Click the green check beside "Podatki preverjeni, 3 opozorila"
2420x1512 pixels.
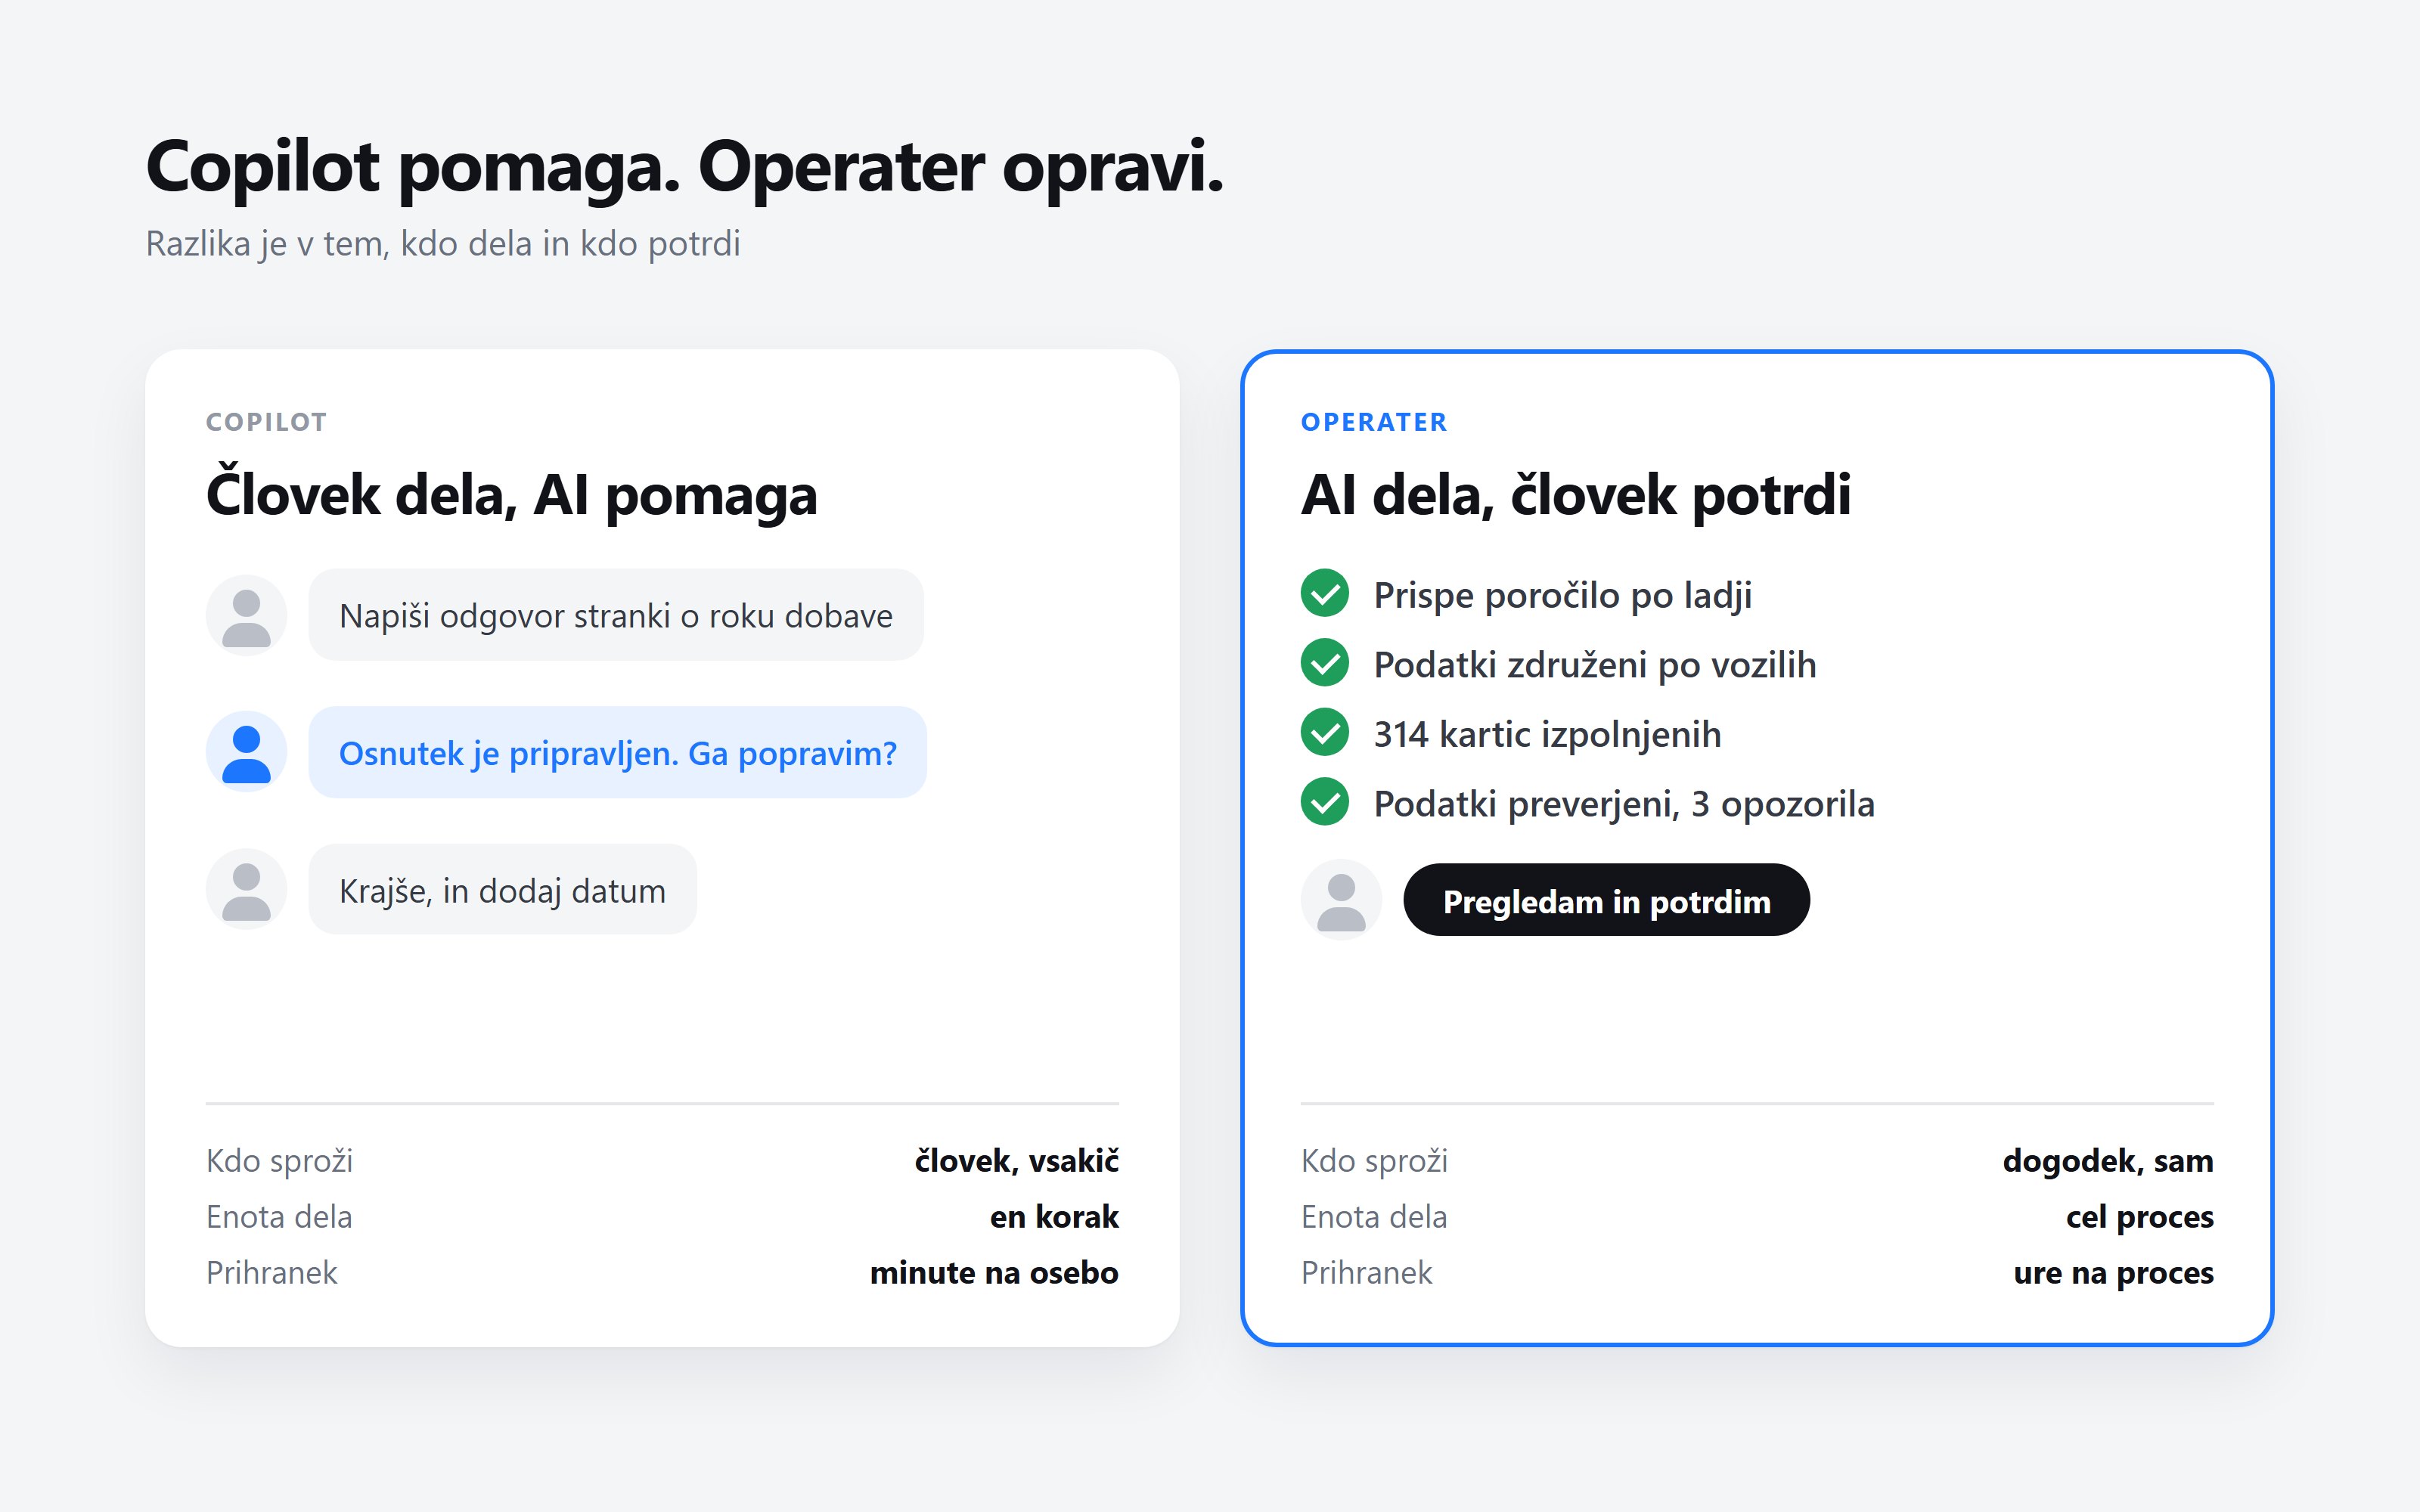(1325, 802)
